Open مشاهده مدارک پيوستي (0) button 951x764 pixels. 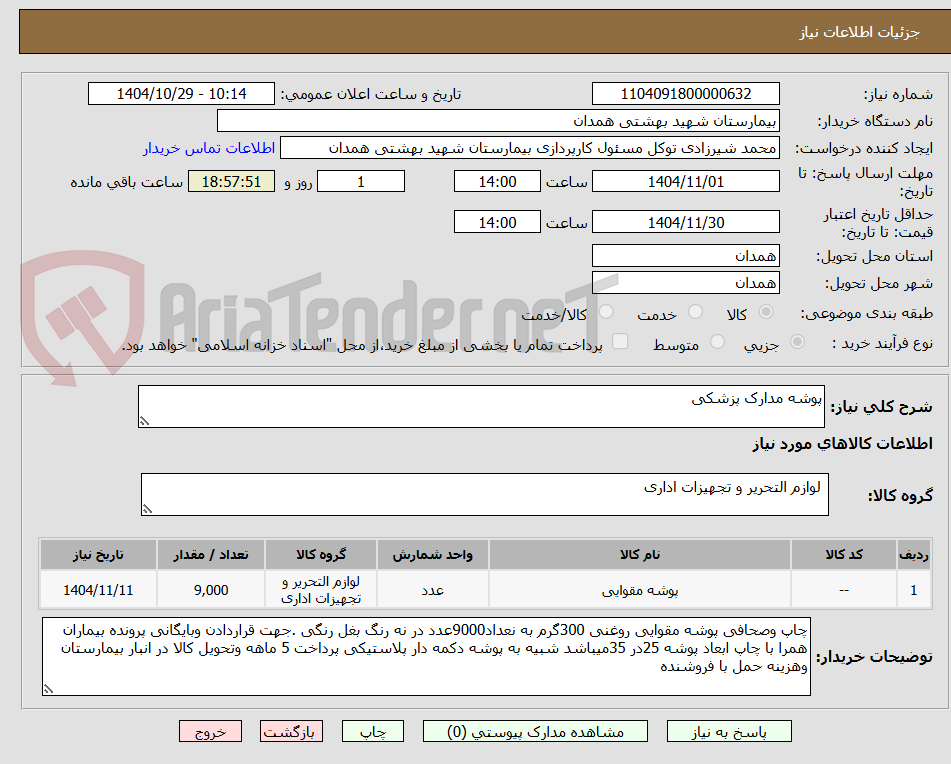[535, 731]
